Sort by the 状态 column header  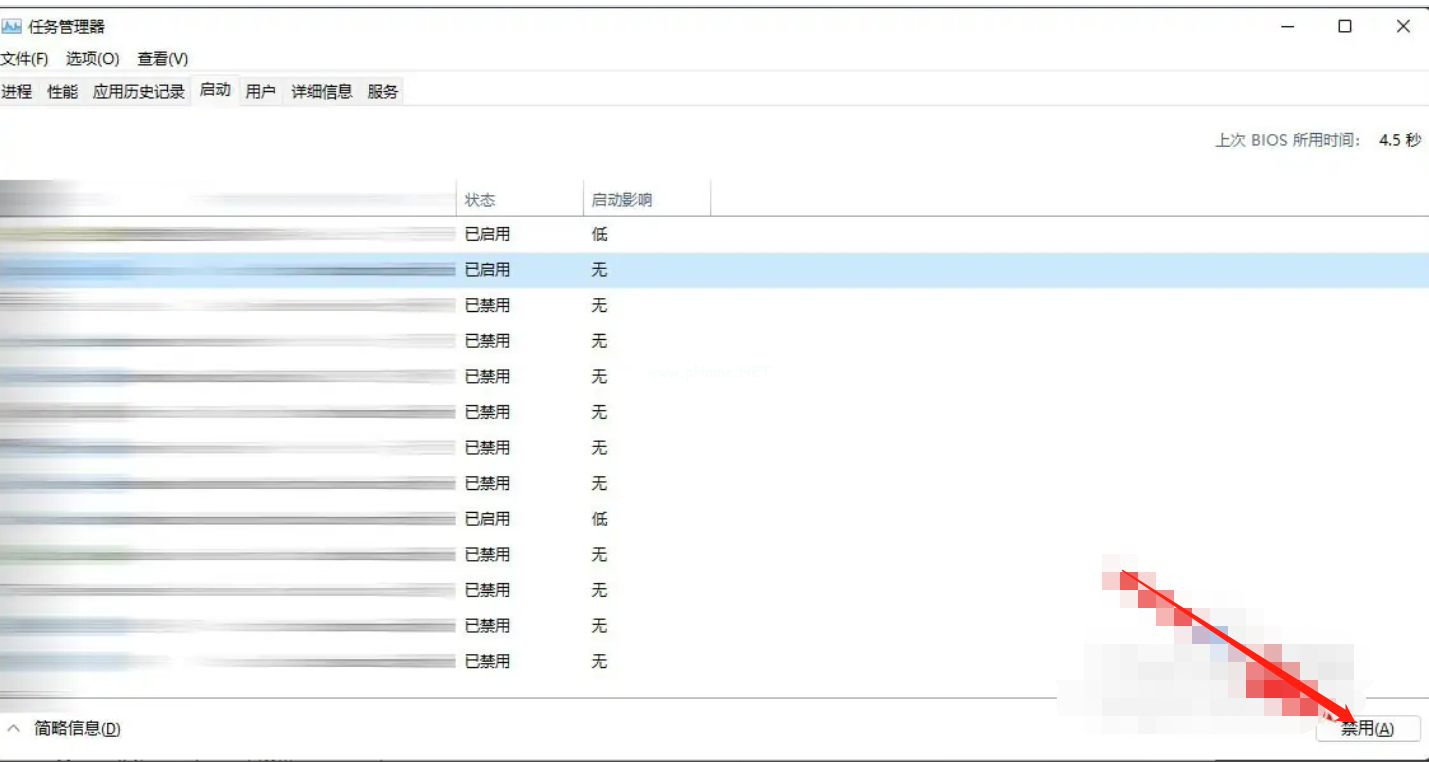pyautogui.click(x=480, y=200)
